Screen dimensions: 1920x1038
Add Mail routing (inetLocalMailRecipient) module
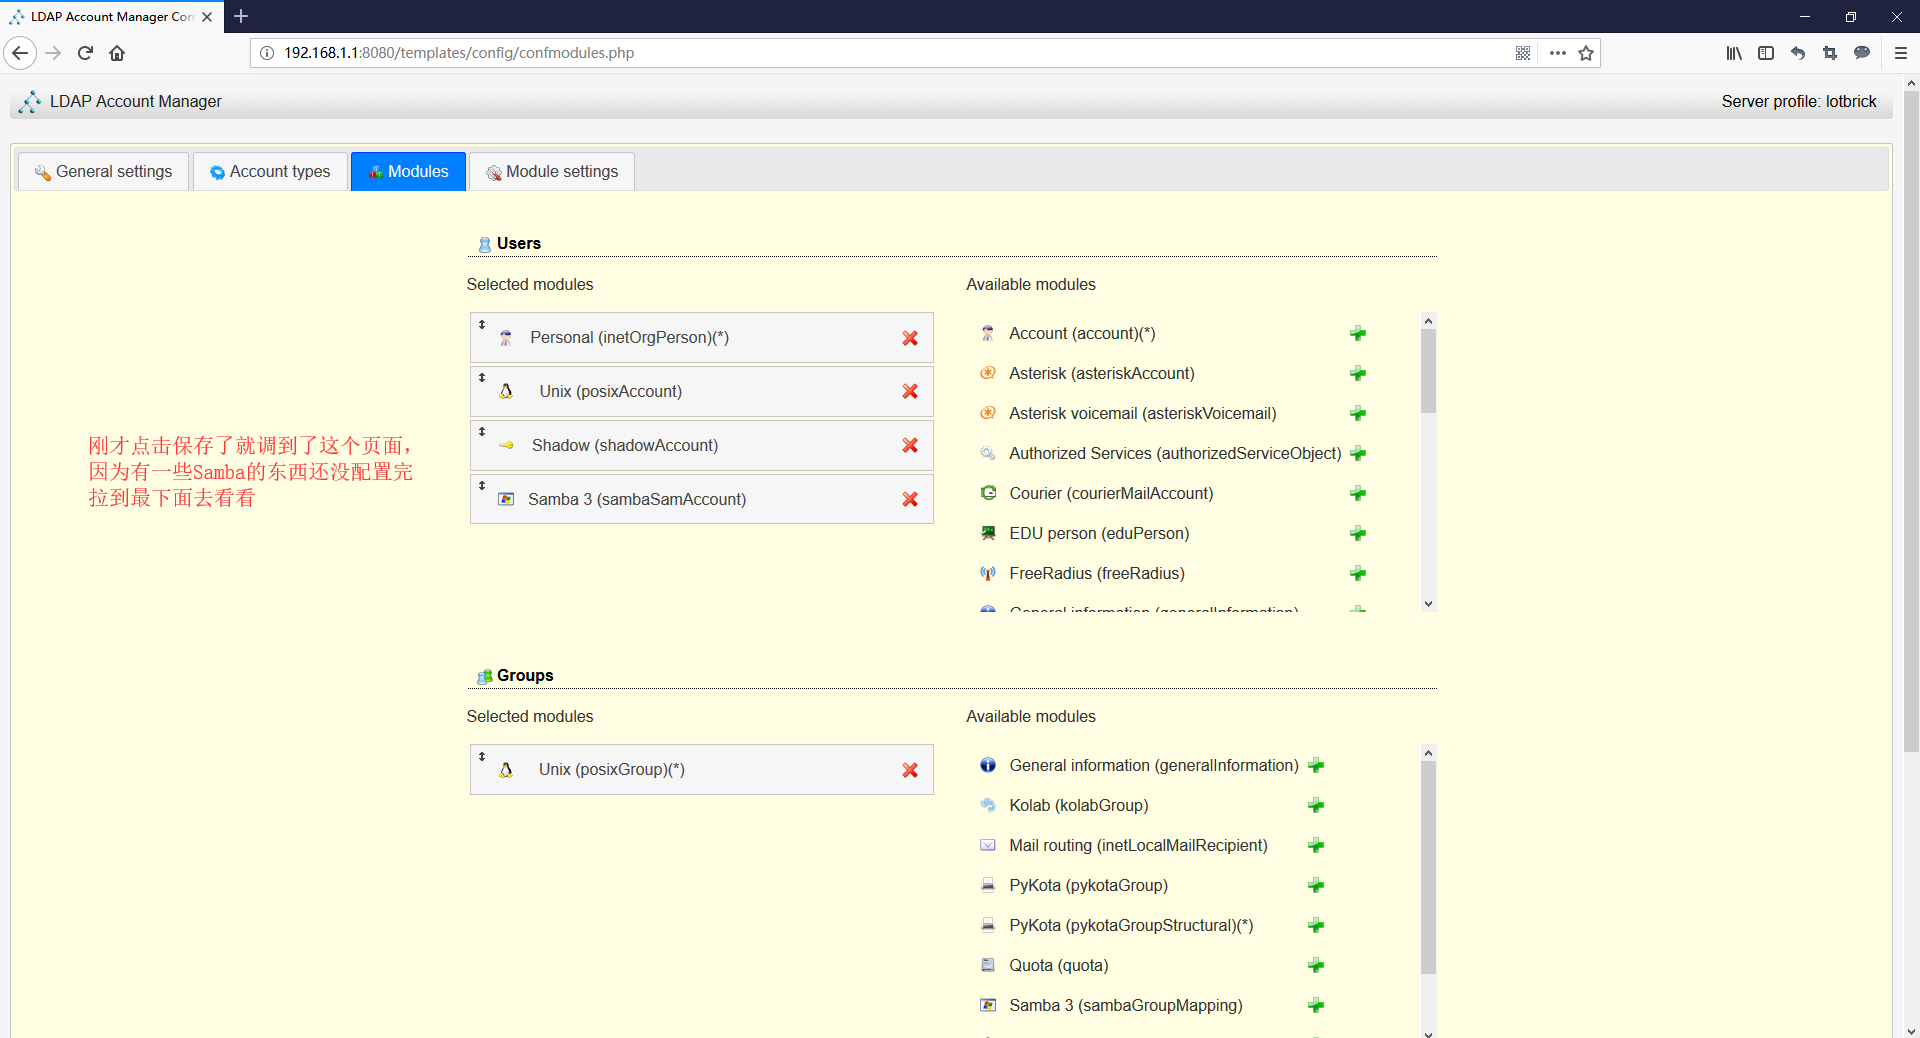click(1316, 845)
